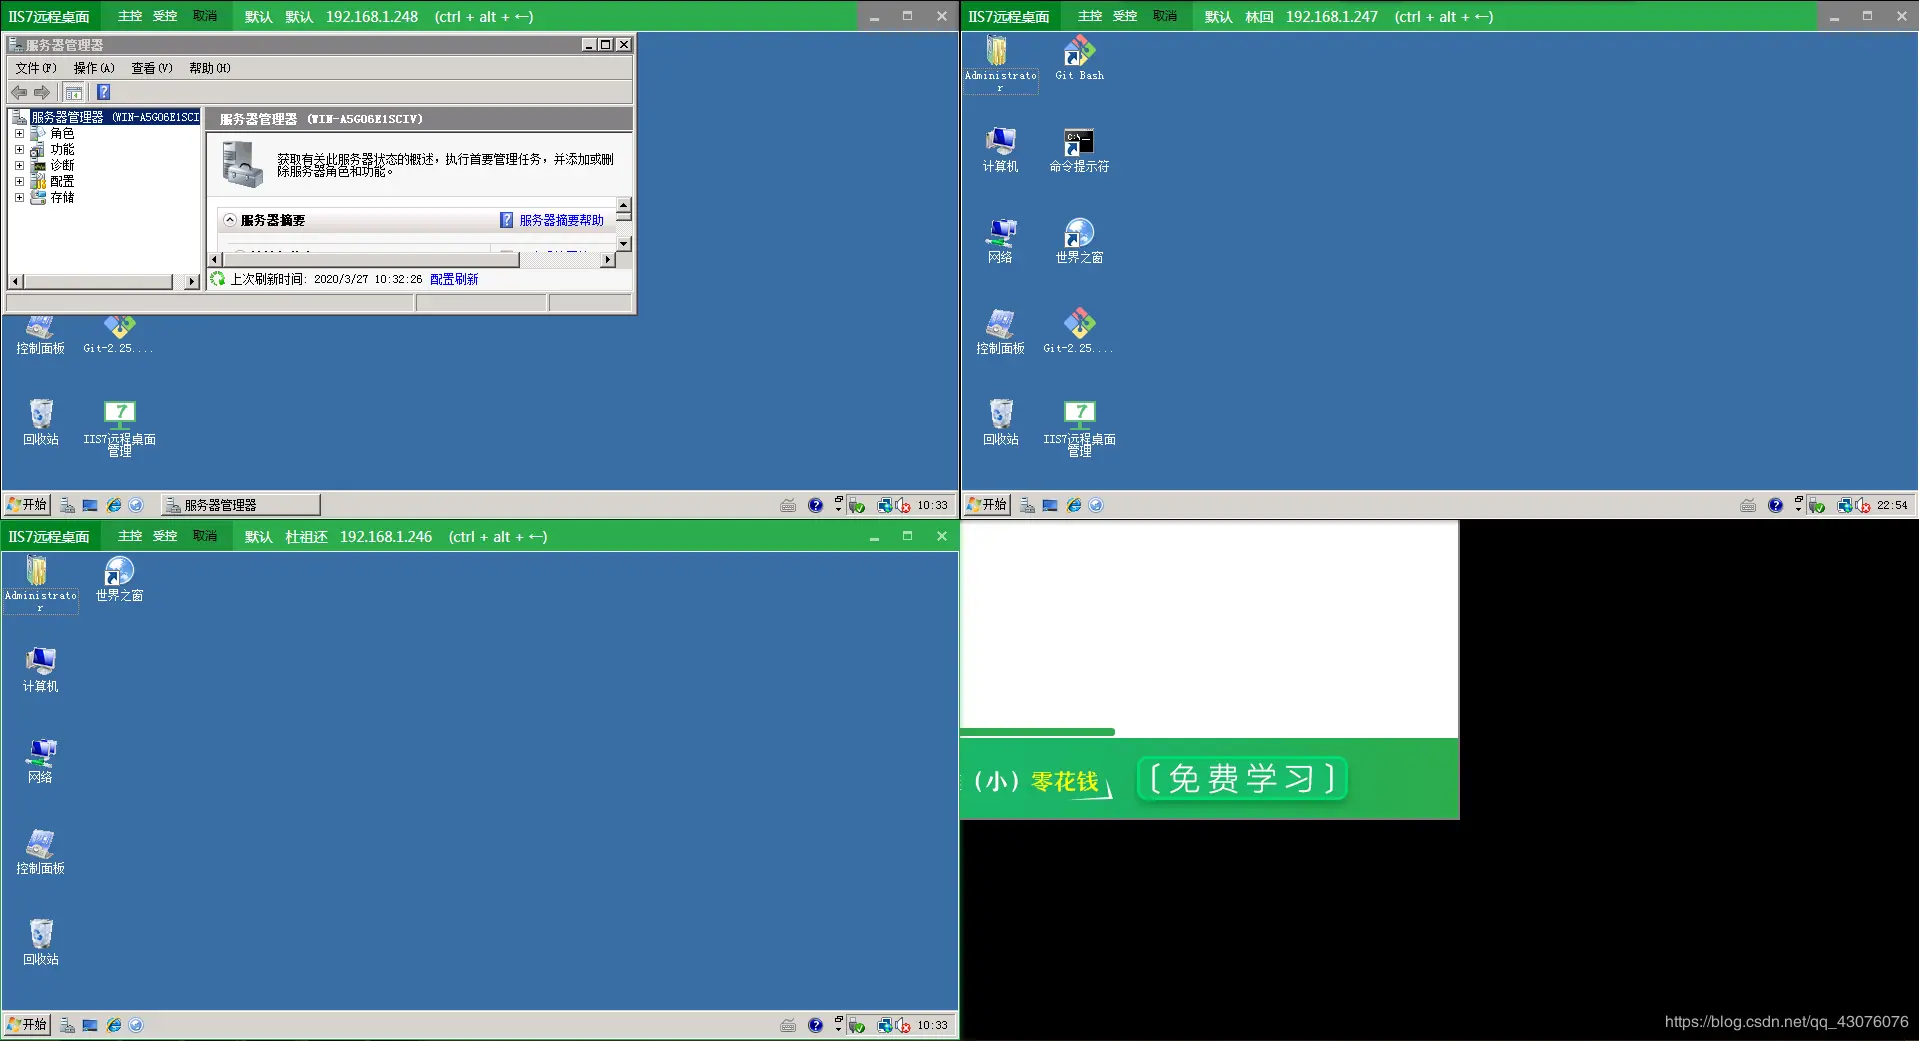Select the 服务器管理器 root node in the tree

tap(113, 117)
